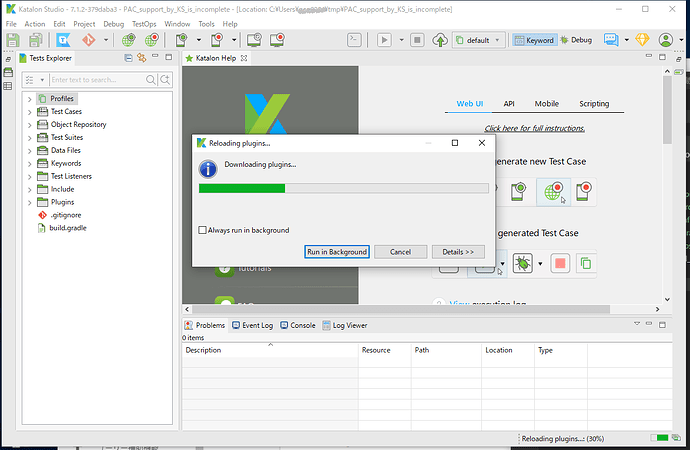690x450 pixels.
Task: Click the Save All toolbar icon
Action: click(36, 40)
